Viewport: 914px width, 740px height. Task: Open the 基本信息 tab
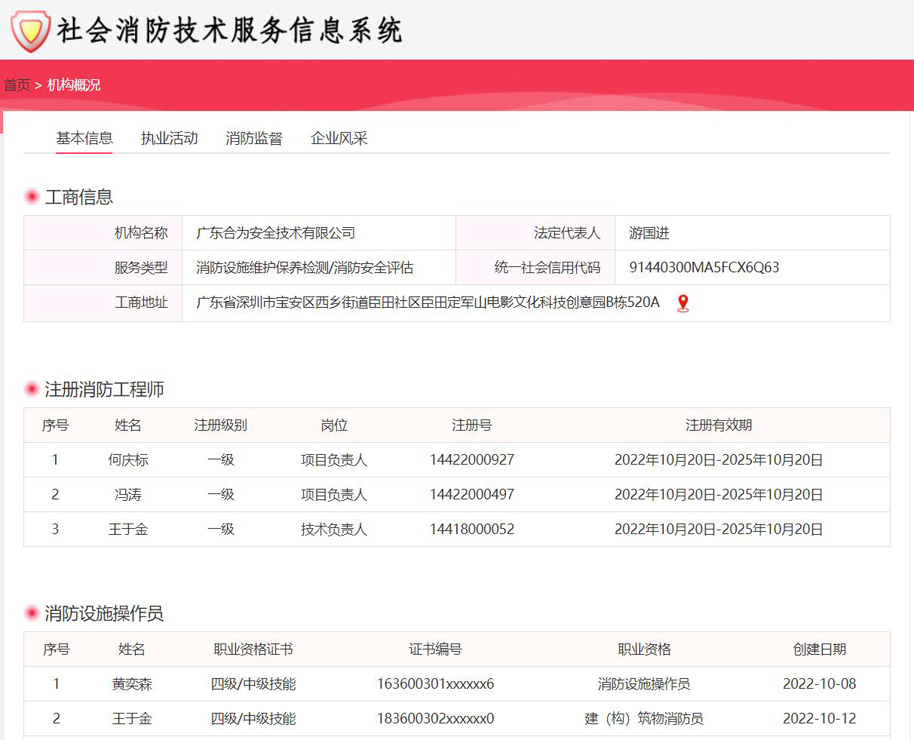(84, 138)
